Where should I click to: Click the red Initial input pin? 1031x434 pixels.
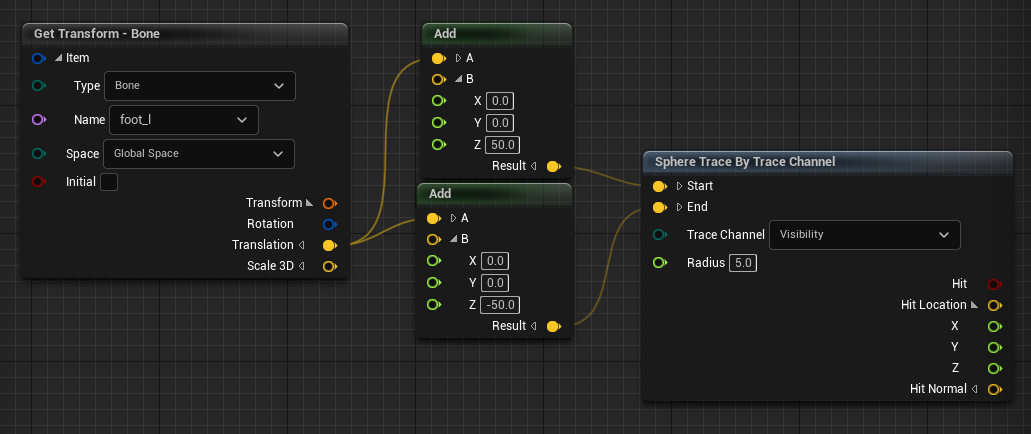[x=38, y=181]
